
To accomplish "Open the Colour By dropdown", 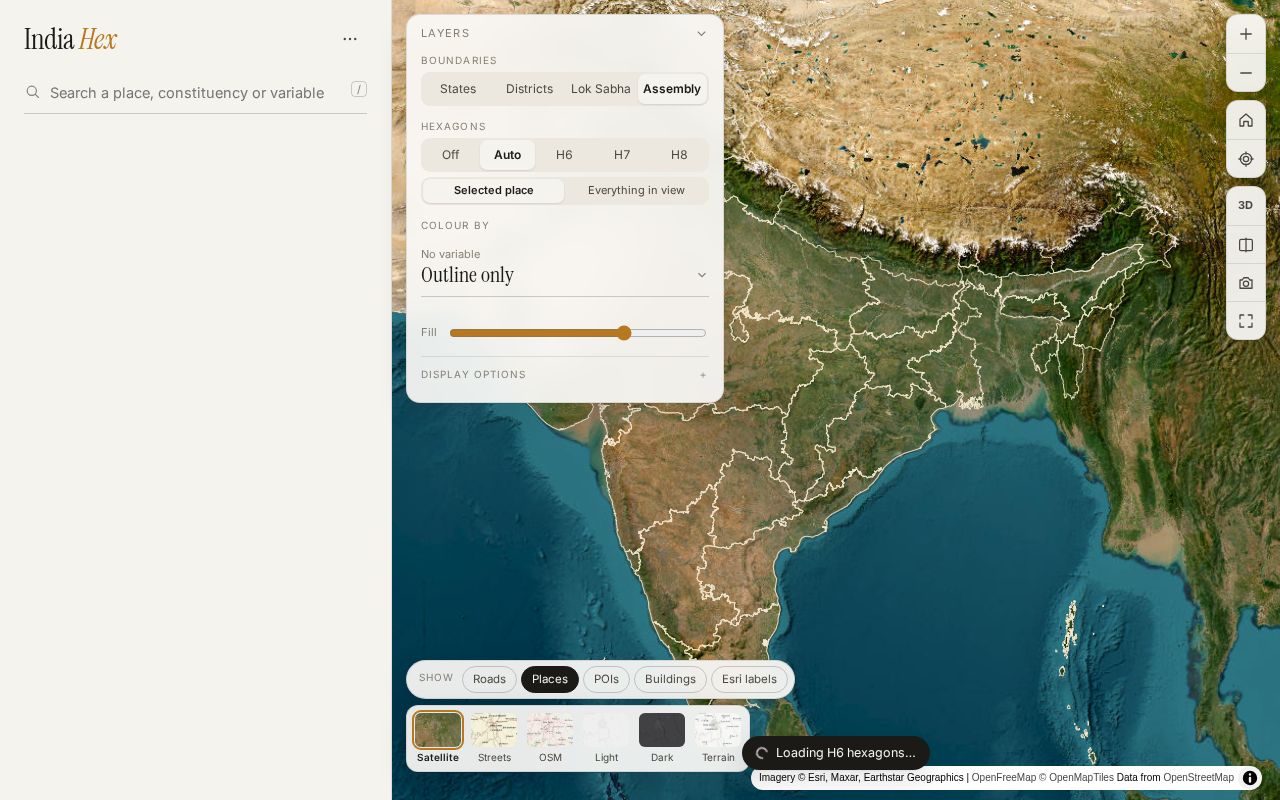I will (x=565, y=275).
